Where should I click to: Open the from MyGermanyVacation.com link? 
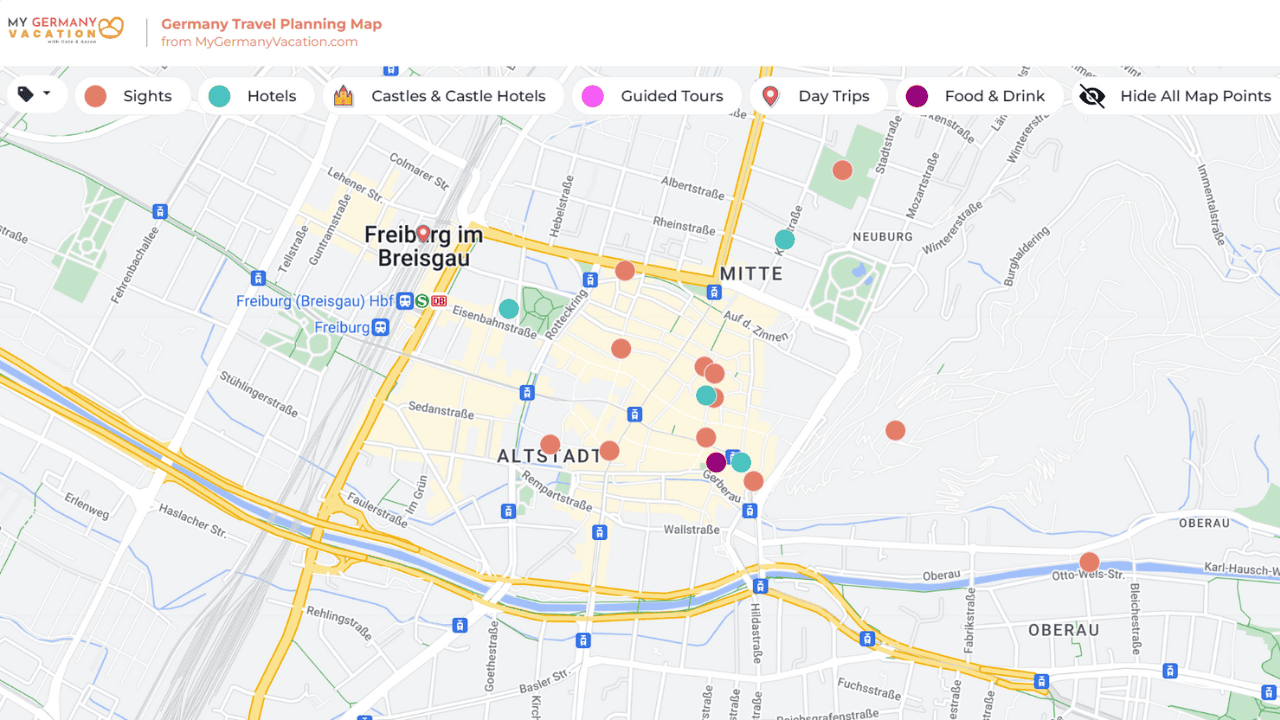(259, 42)
